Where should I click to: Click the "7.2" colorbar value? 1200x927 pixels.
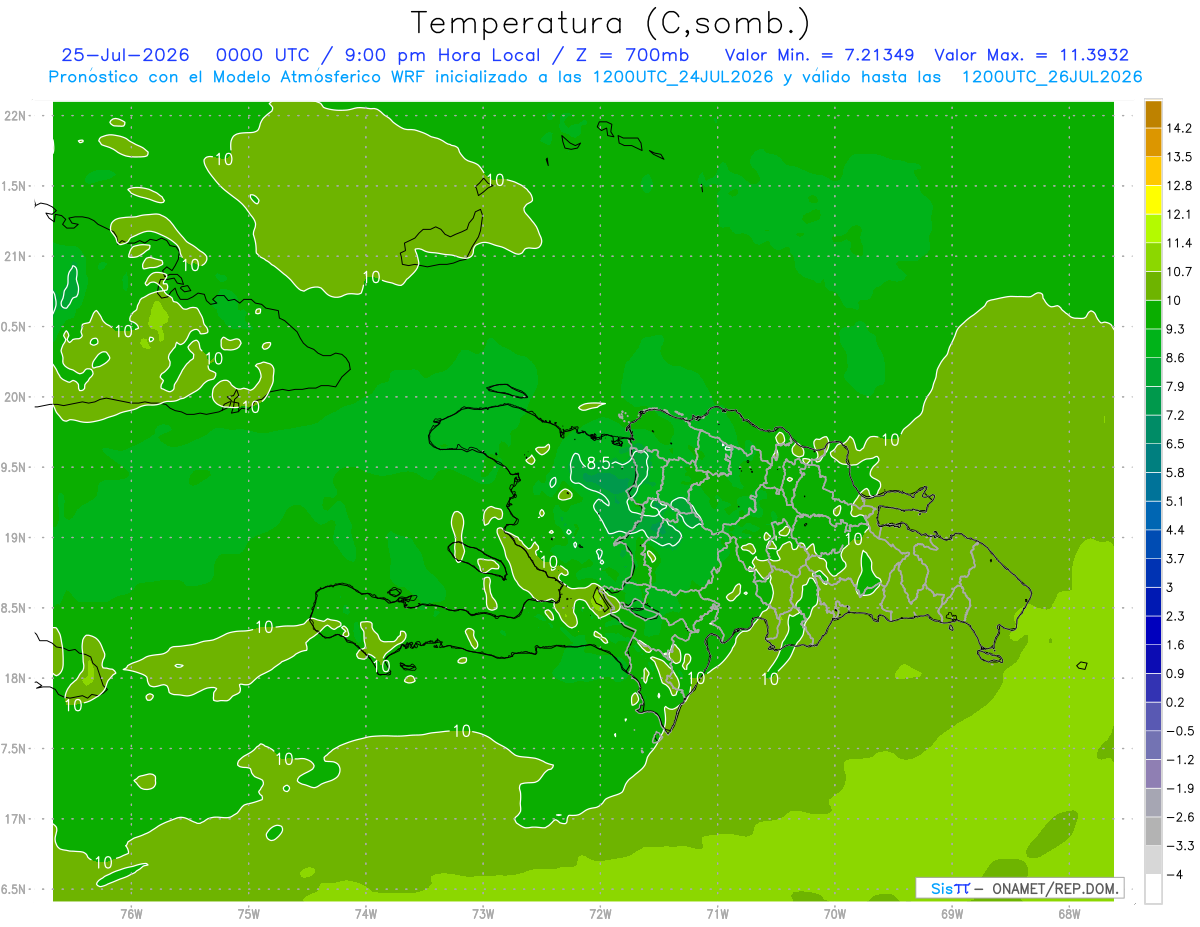coord(1175,414)
